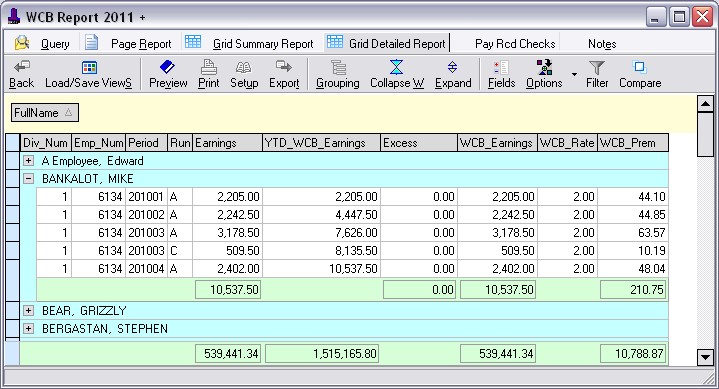Maximize the WCB Report window
The width and height of the screenshot is (719, 389).
tap(679, 17)
